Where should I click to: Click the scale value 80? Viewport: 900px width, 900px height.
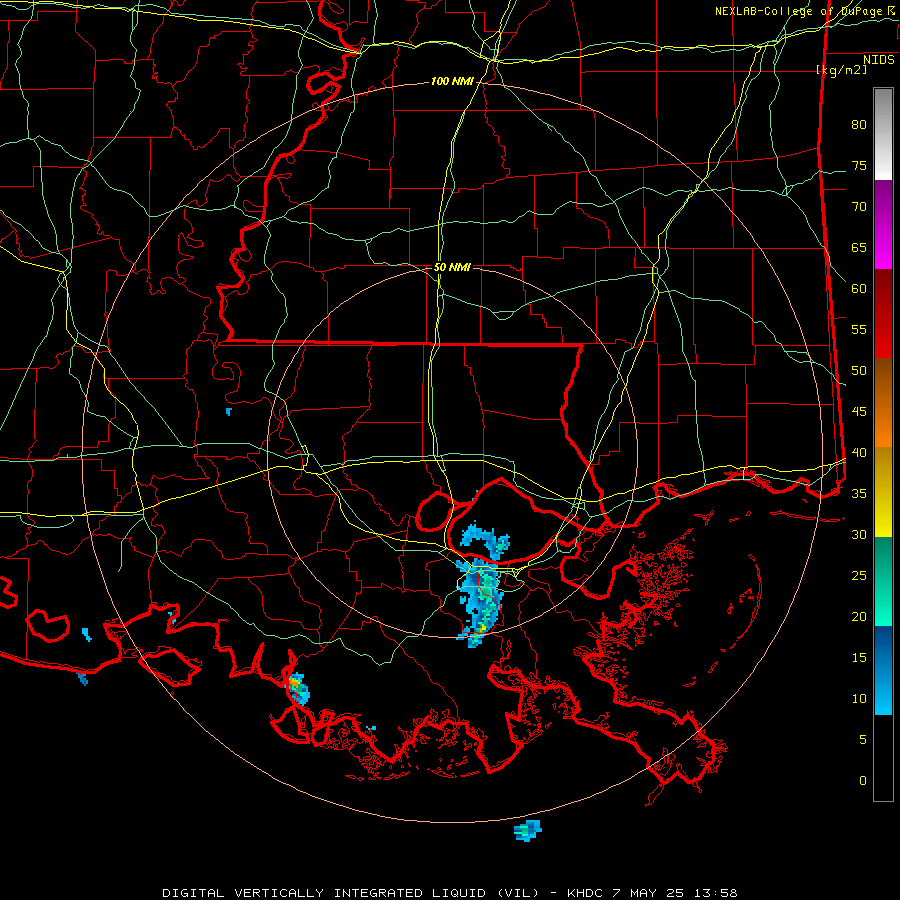(x=859, y=125)
